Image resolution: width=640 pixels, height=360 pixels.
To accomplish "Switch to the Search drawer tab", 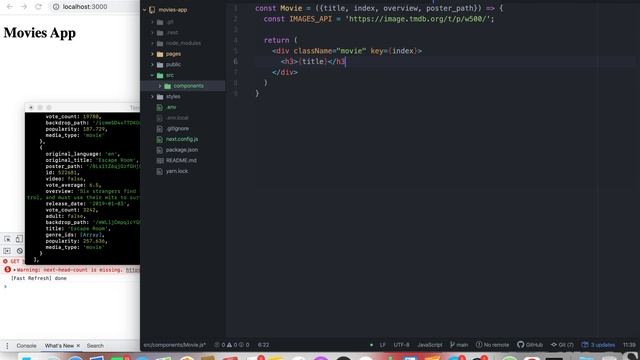I will tap(95, 346).
